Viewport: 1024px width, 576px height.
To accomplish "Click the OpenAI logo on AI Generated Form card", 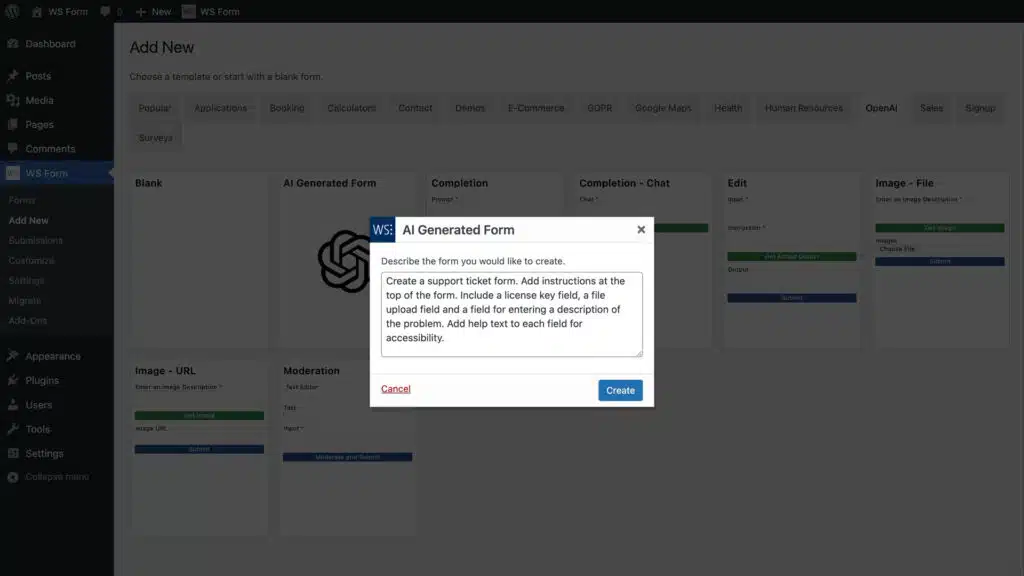I will pyautogui.click(x=344, y=261).
